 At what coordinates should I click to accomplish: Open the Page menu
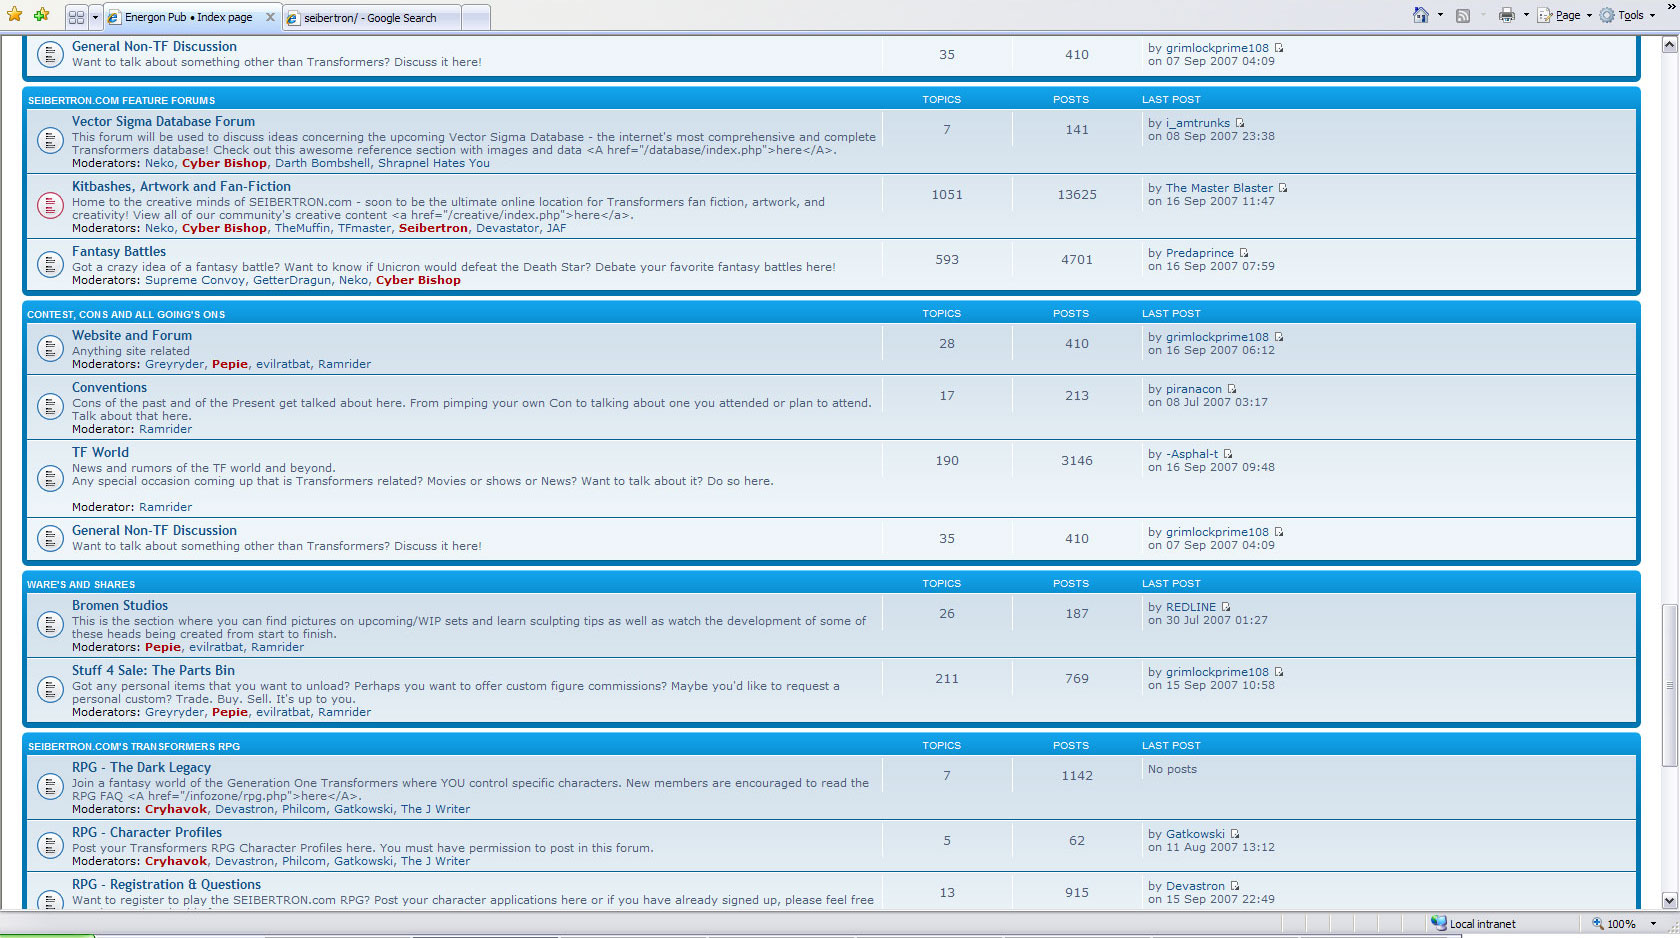[x=1564, y=15]
